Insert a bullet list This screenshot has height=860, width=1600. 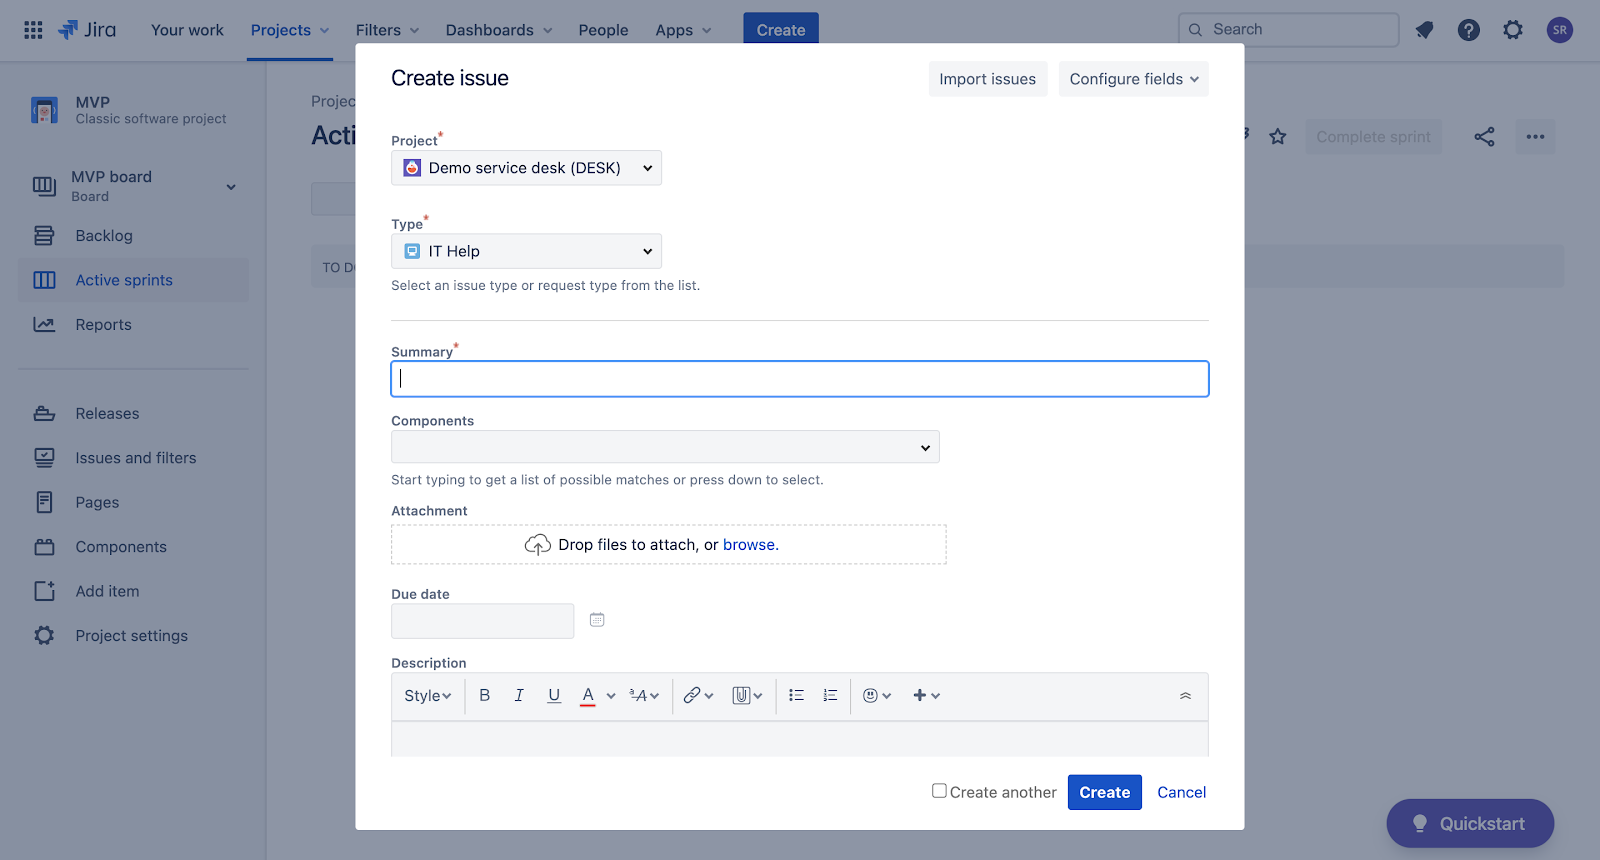(x=797, y=696)
